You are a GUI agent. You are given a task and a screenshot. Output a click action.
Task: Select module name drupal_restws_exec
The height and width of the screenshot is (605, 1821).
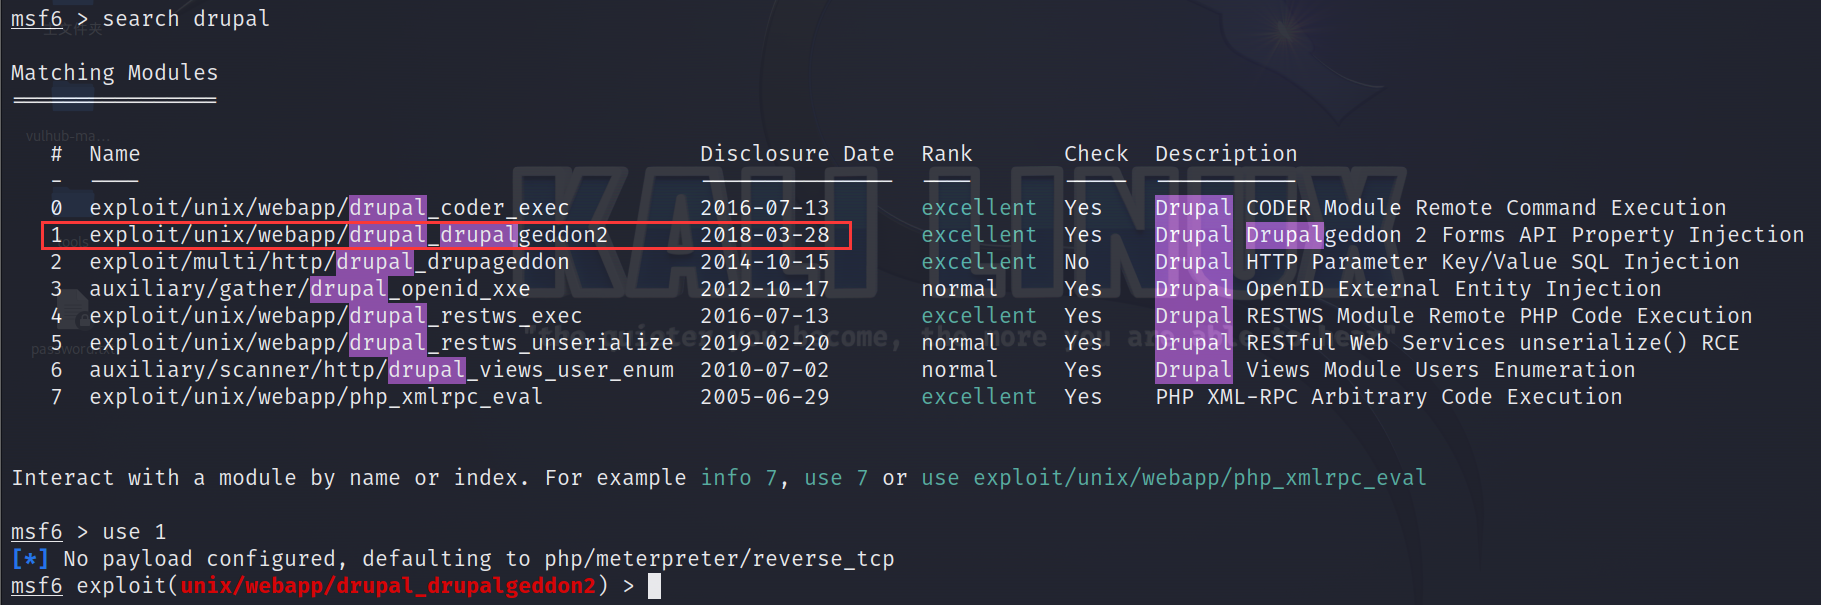465,316
